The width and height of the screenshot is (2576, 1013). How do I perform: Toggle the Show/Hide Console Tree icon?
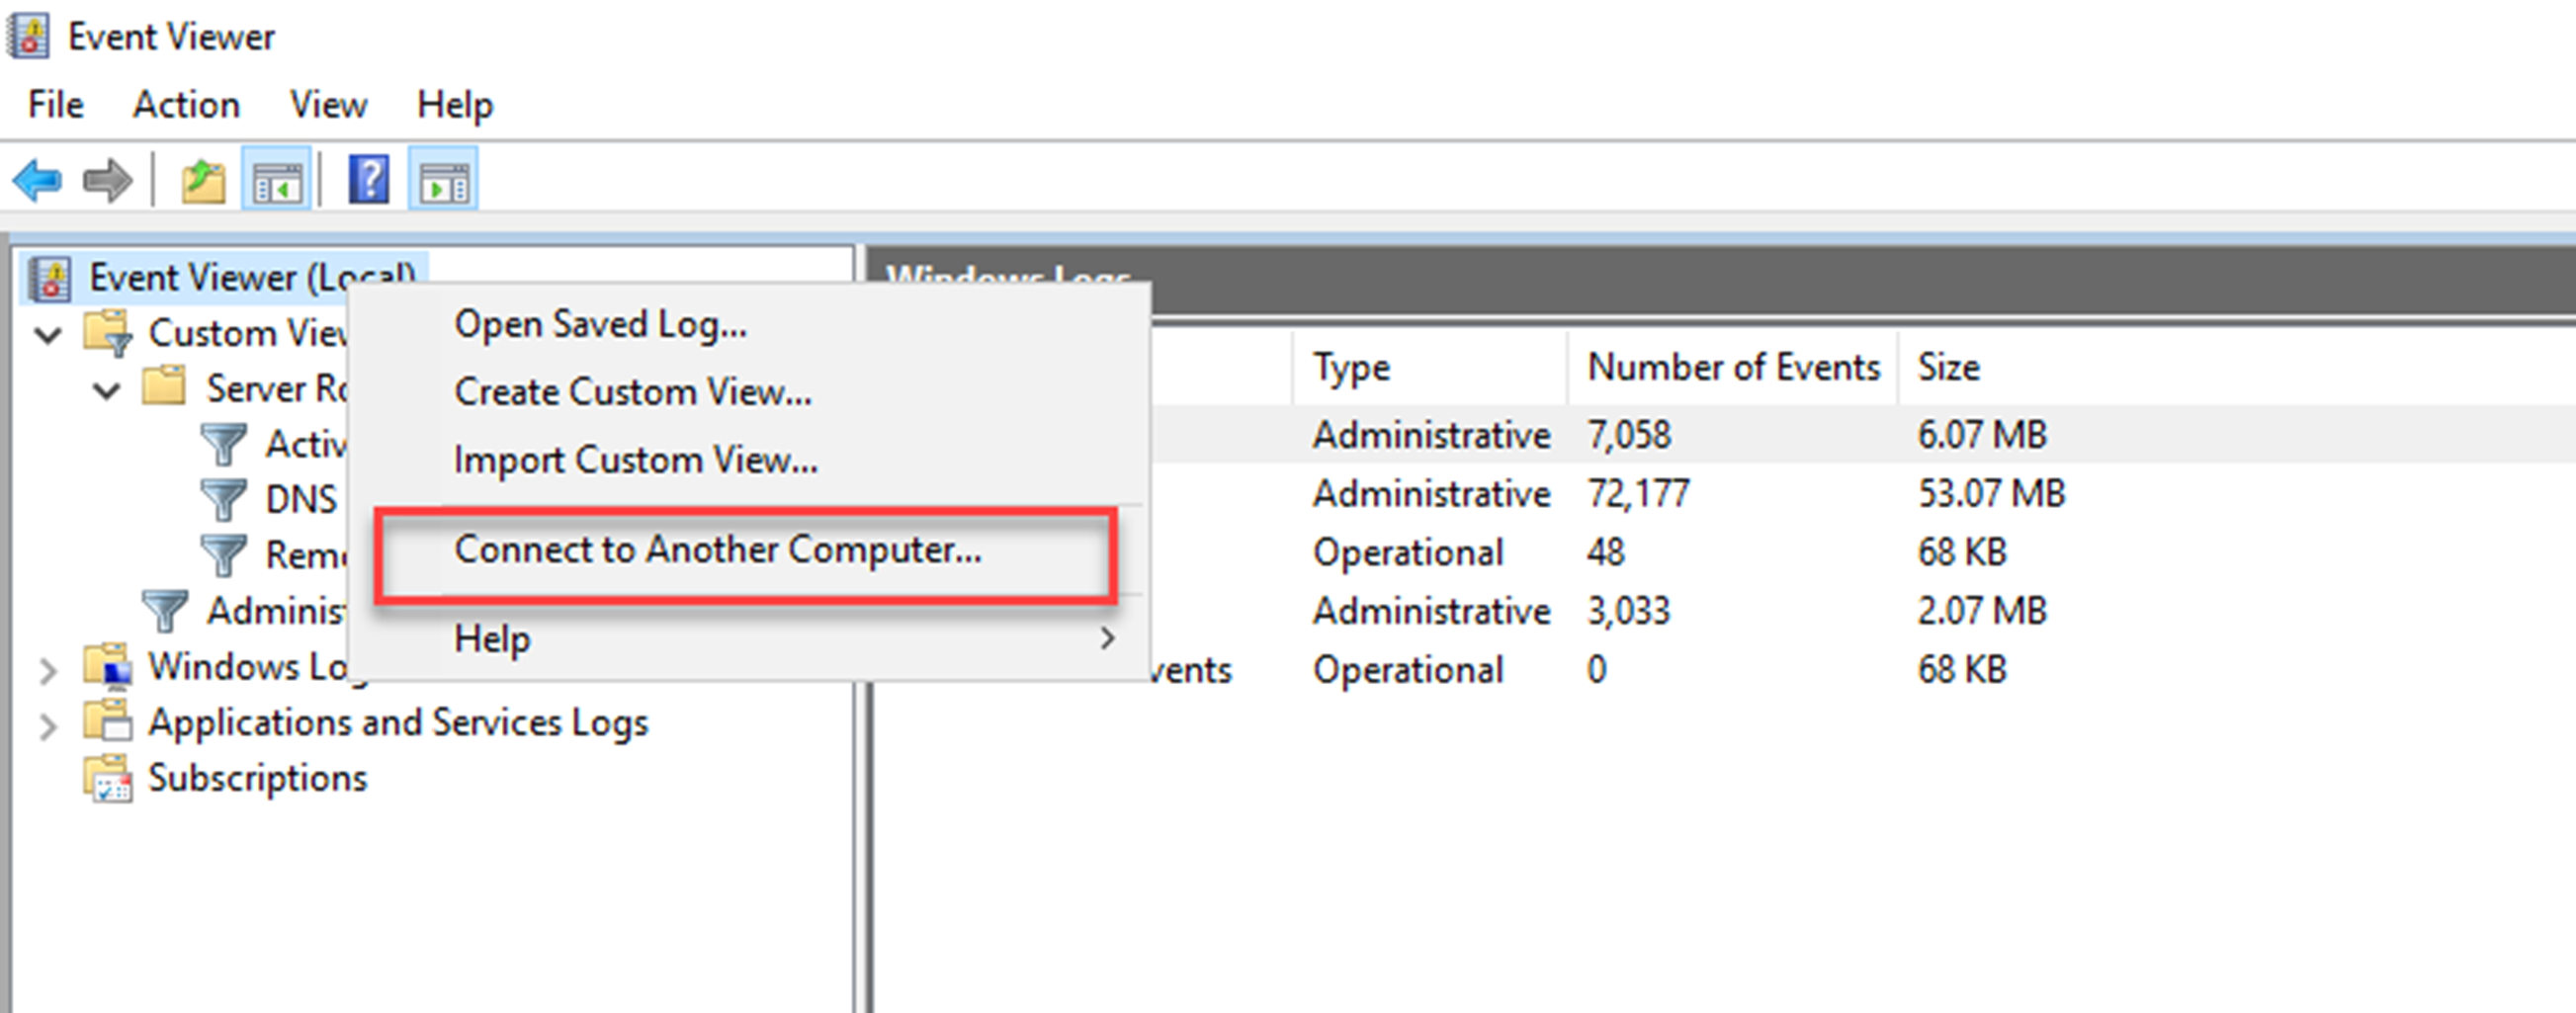coord(276,181)
